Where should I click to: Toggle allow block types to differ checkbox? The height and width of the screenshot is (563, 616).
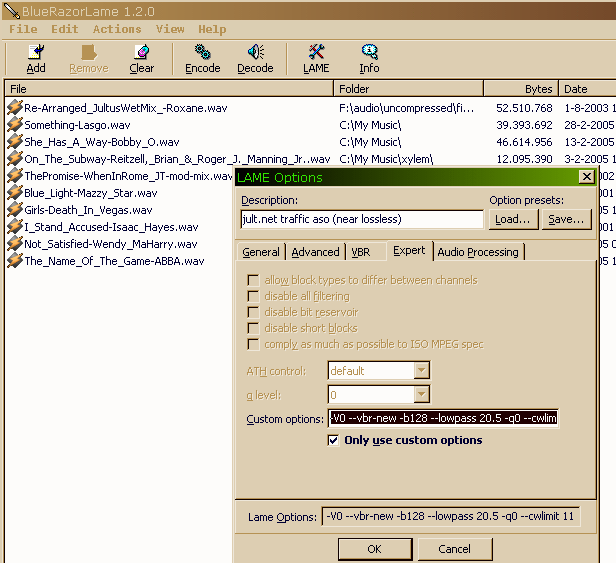(x=253, y=280)
